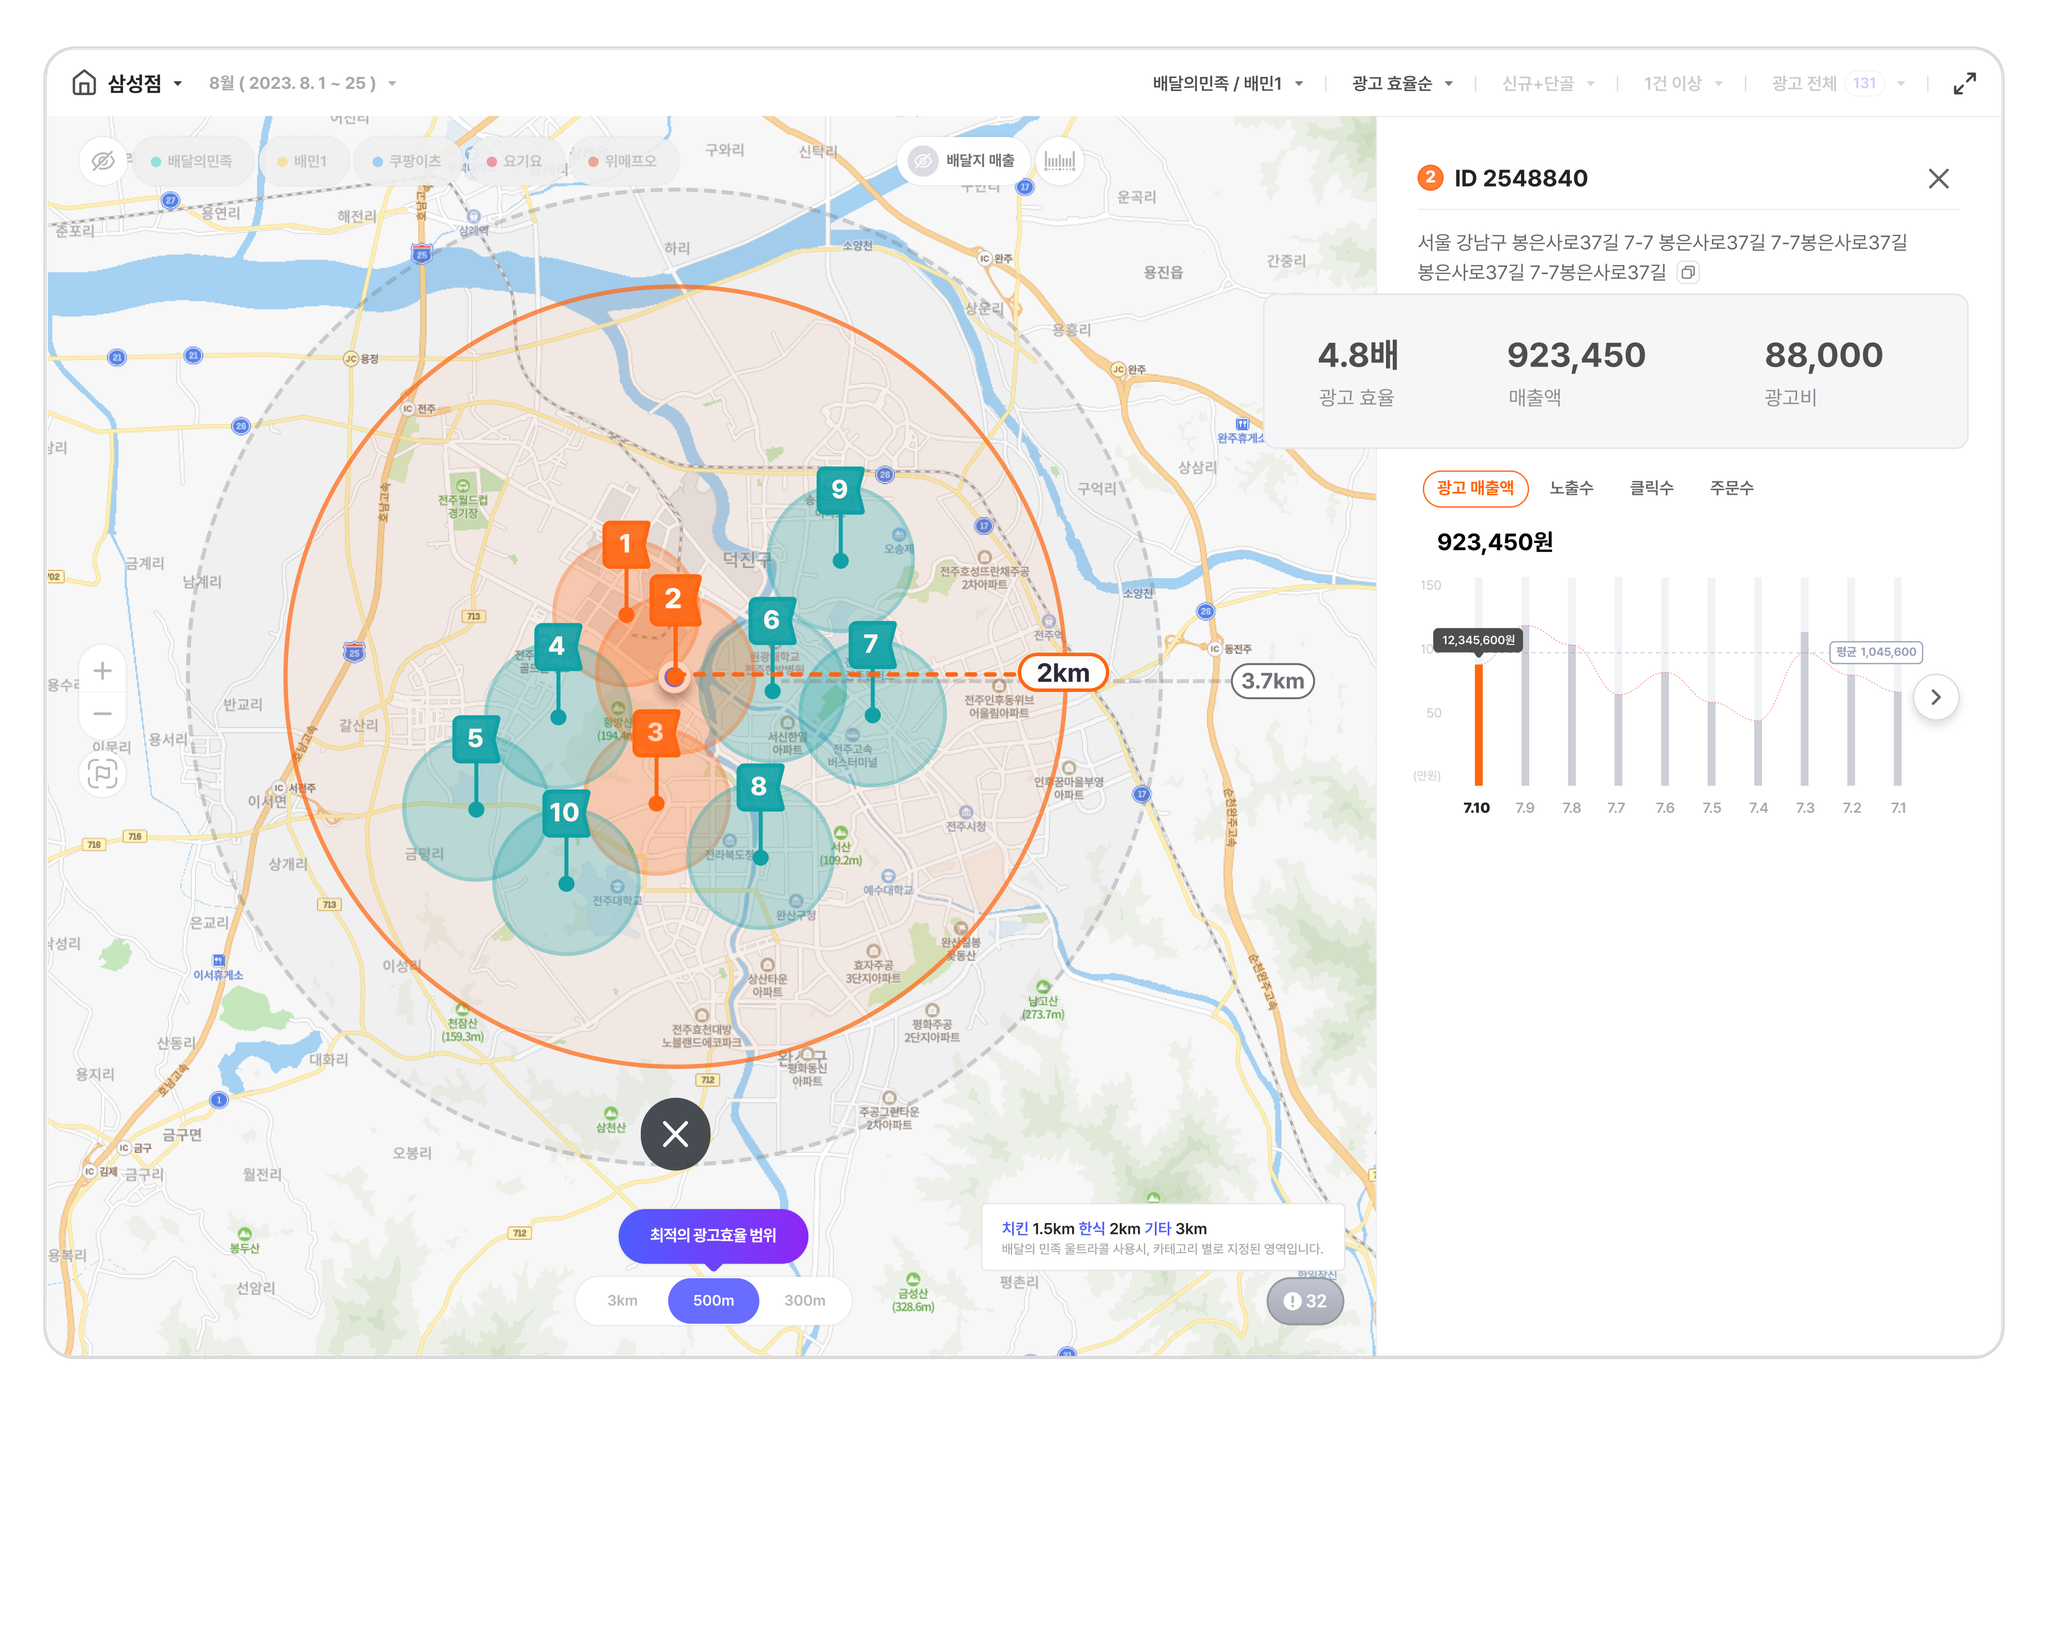This screenshot has height=1629, width=2048.
Task: Zoom in the map with plus button
Action: (102, 671)
